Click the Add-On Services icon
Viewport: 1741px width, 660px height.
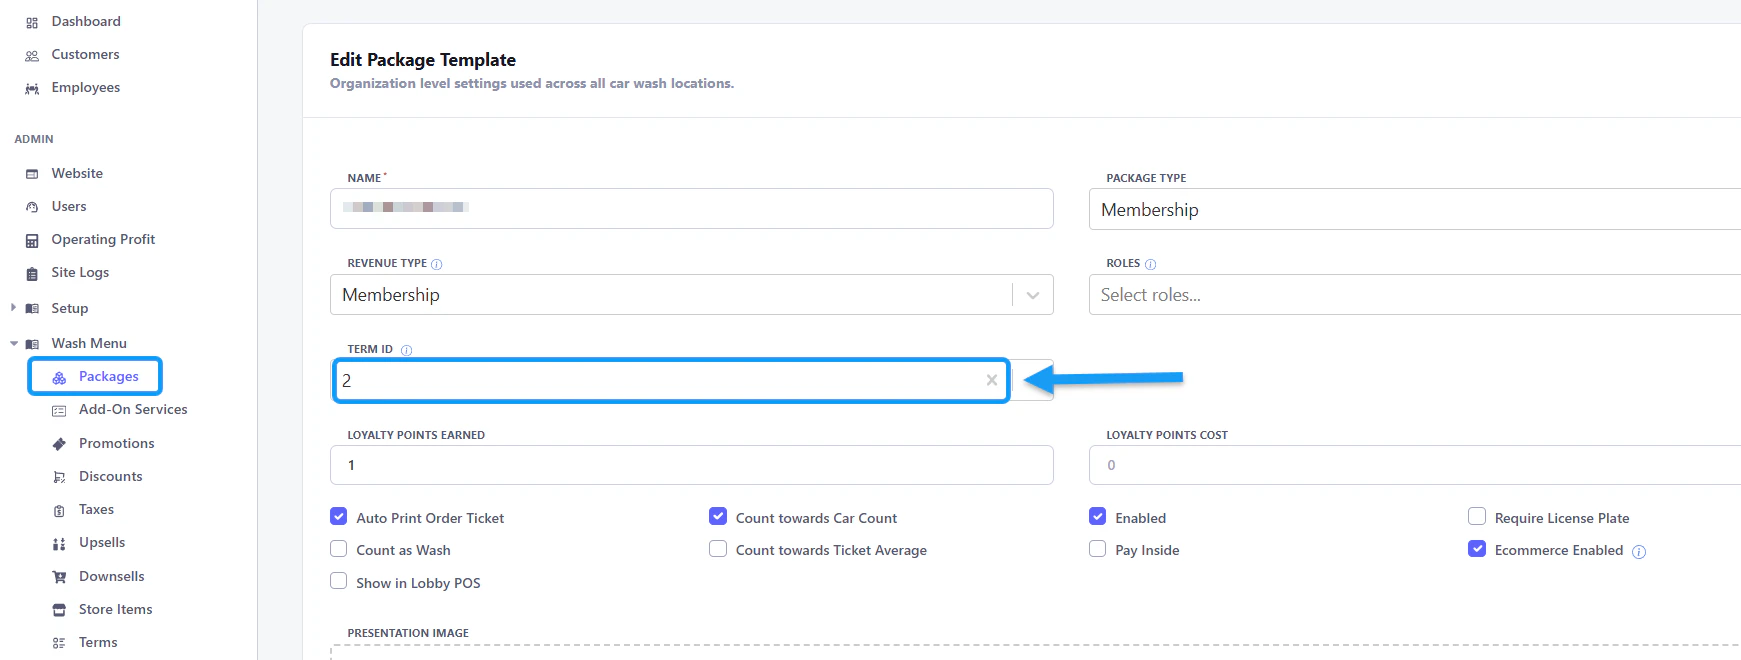(x=59, y=410)
